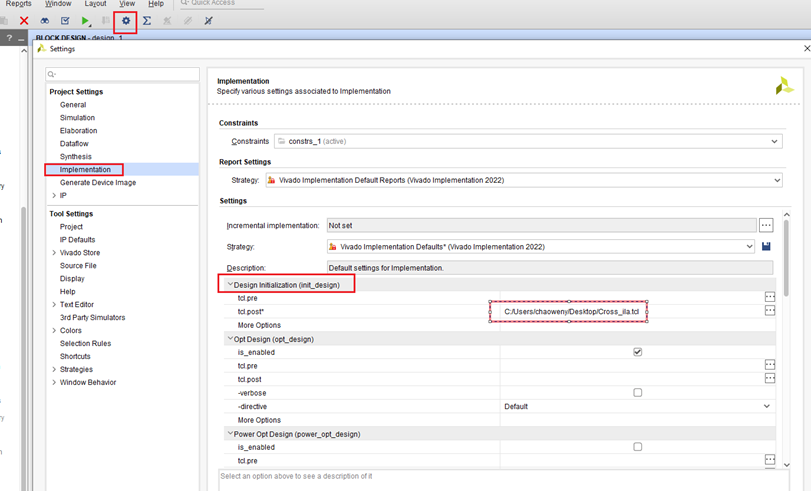Select Generate Device Image settings
The width and height of the screenshot is (811, 491).
click(x=98, y=182)
